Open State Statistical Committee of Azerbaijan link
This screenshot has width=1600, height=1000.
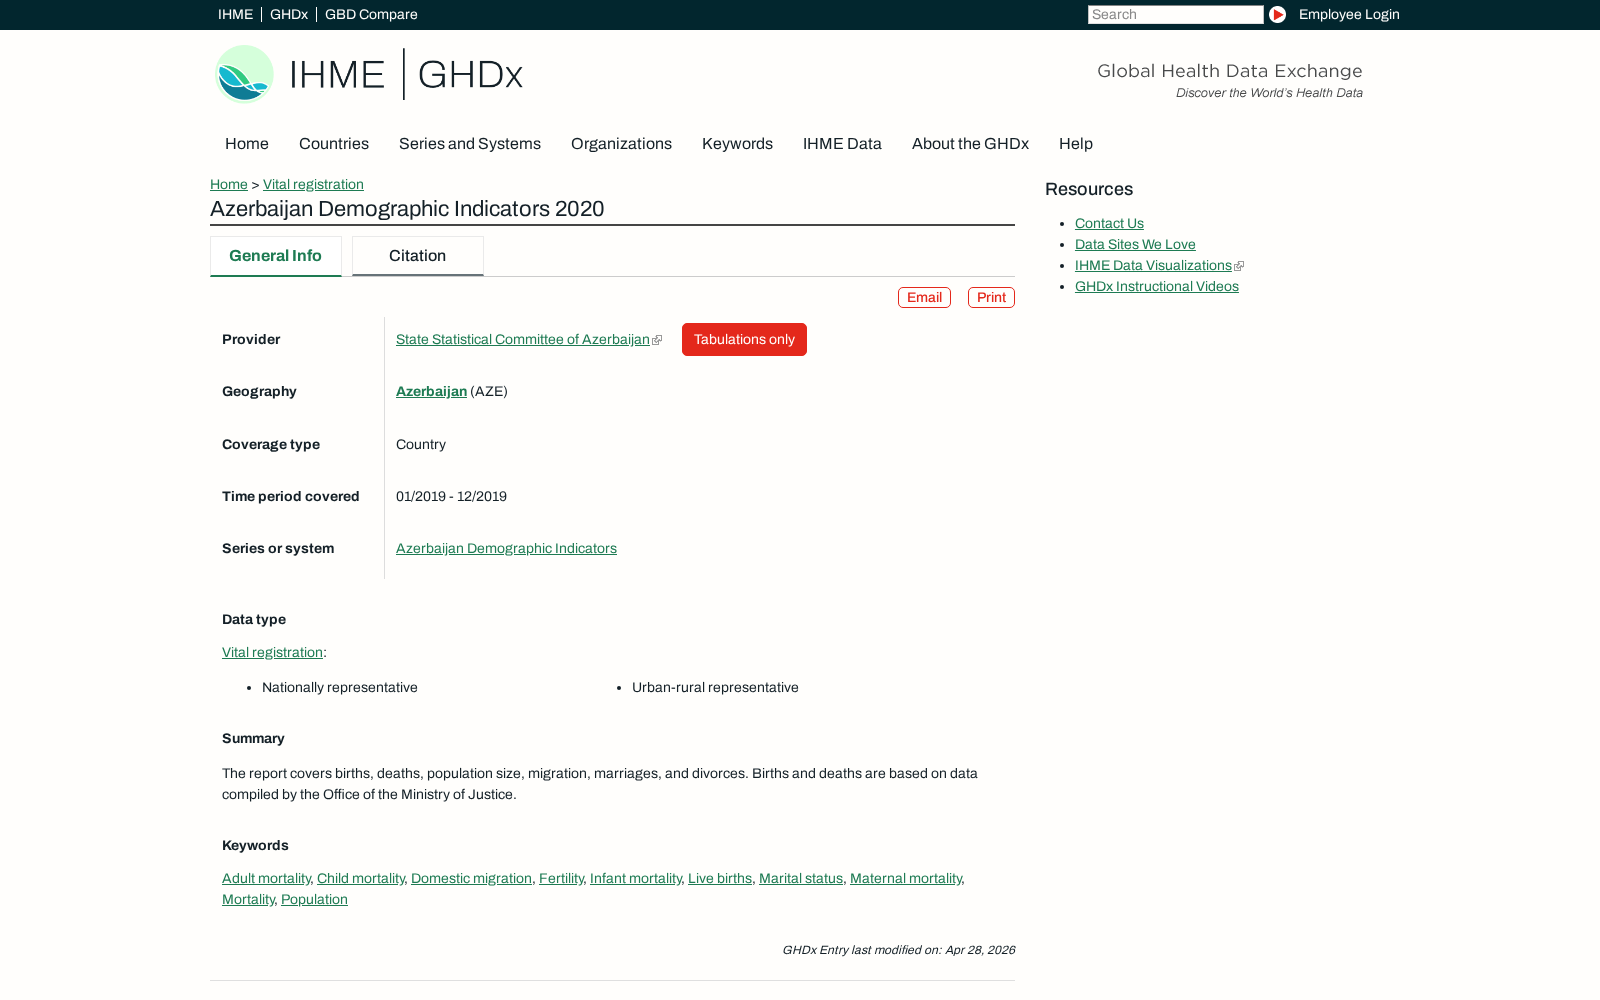(523, 340)
